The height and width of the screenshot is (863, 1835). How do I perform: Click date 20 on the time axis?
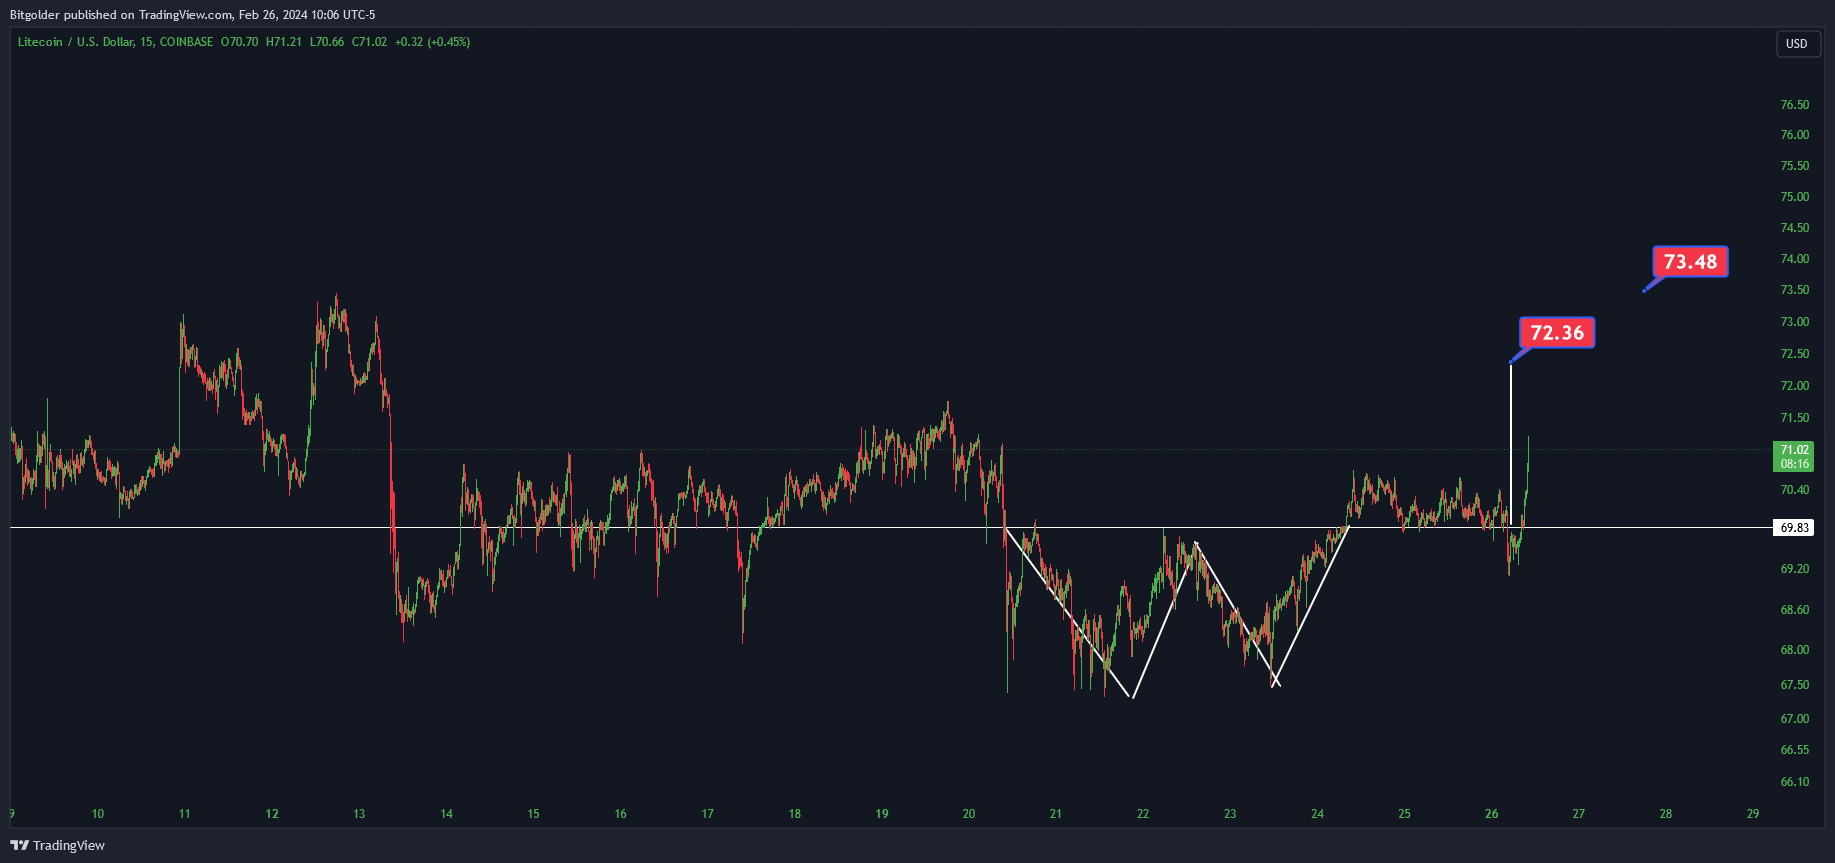tap(969, 814)
